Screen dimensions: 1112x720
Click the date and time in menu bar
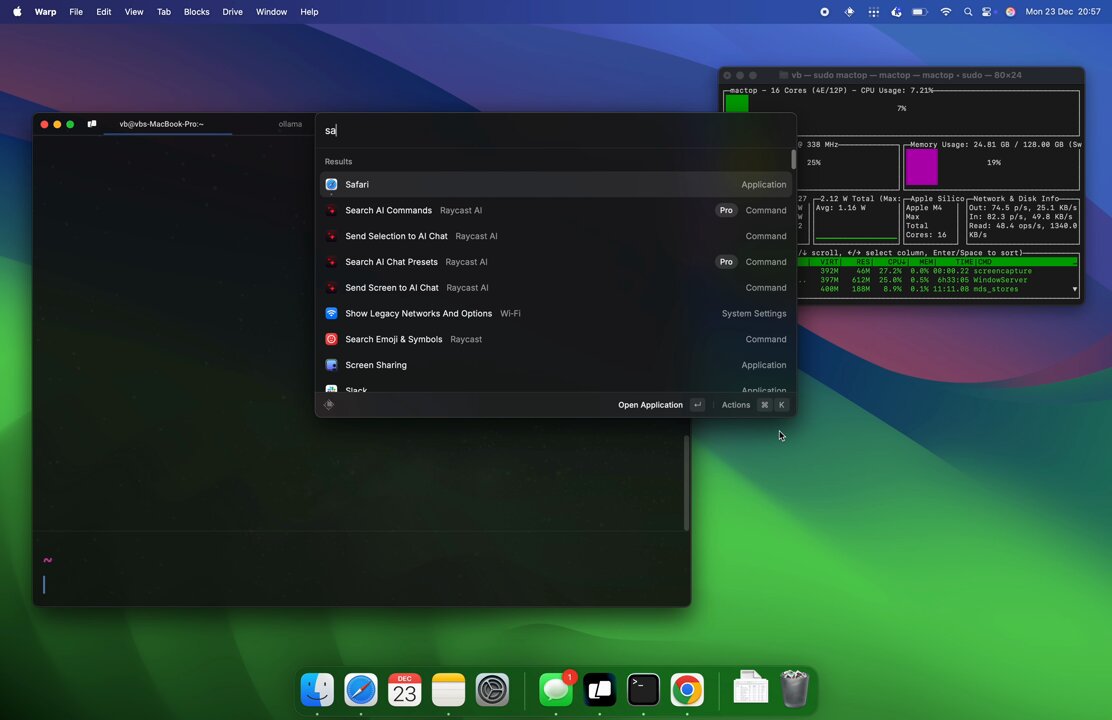(1062, 12)
